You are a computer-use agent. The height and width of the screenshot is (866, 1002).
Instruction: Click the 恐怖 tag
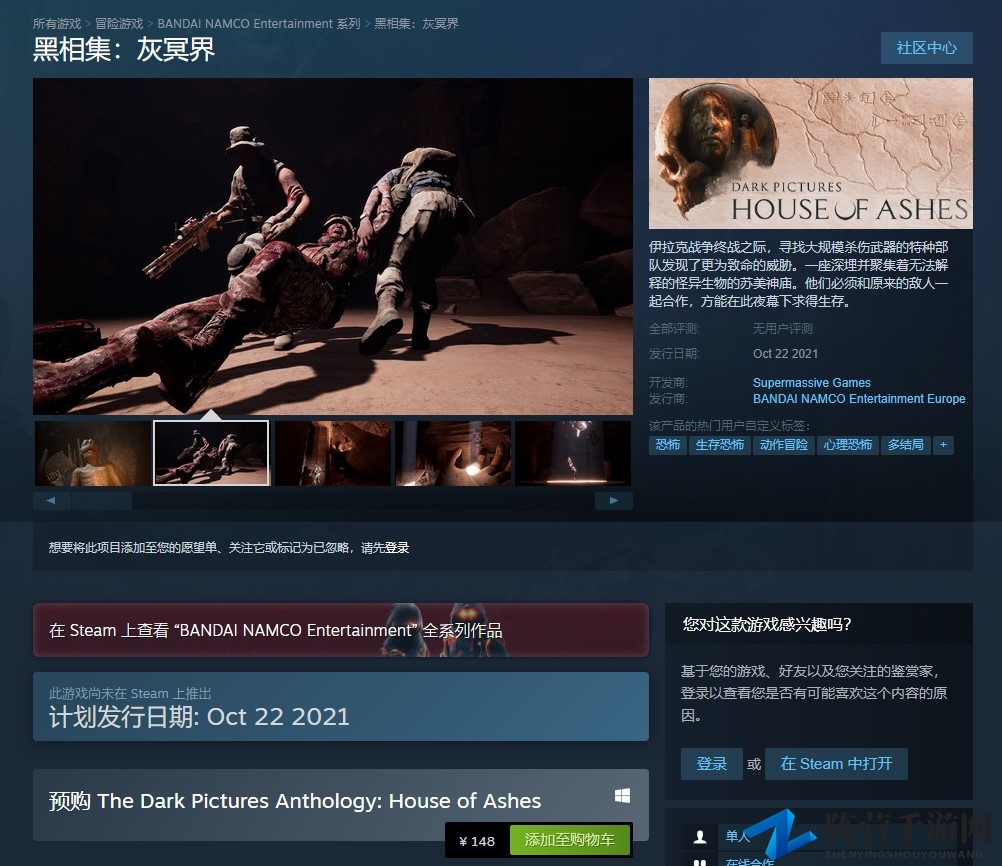[x=667, y=445]
